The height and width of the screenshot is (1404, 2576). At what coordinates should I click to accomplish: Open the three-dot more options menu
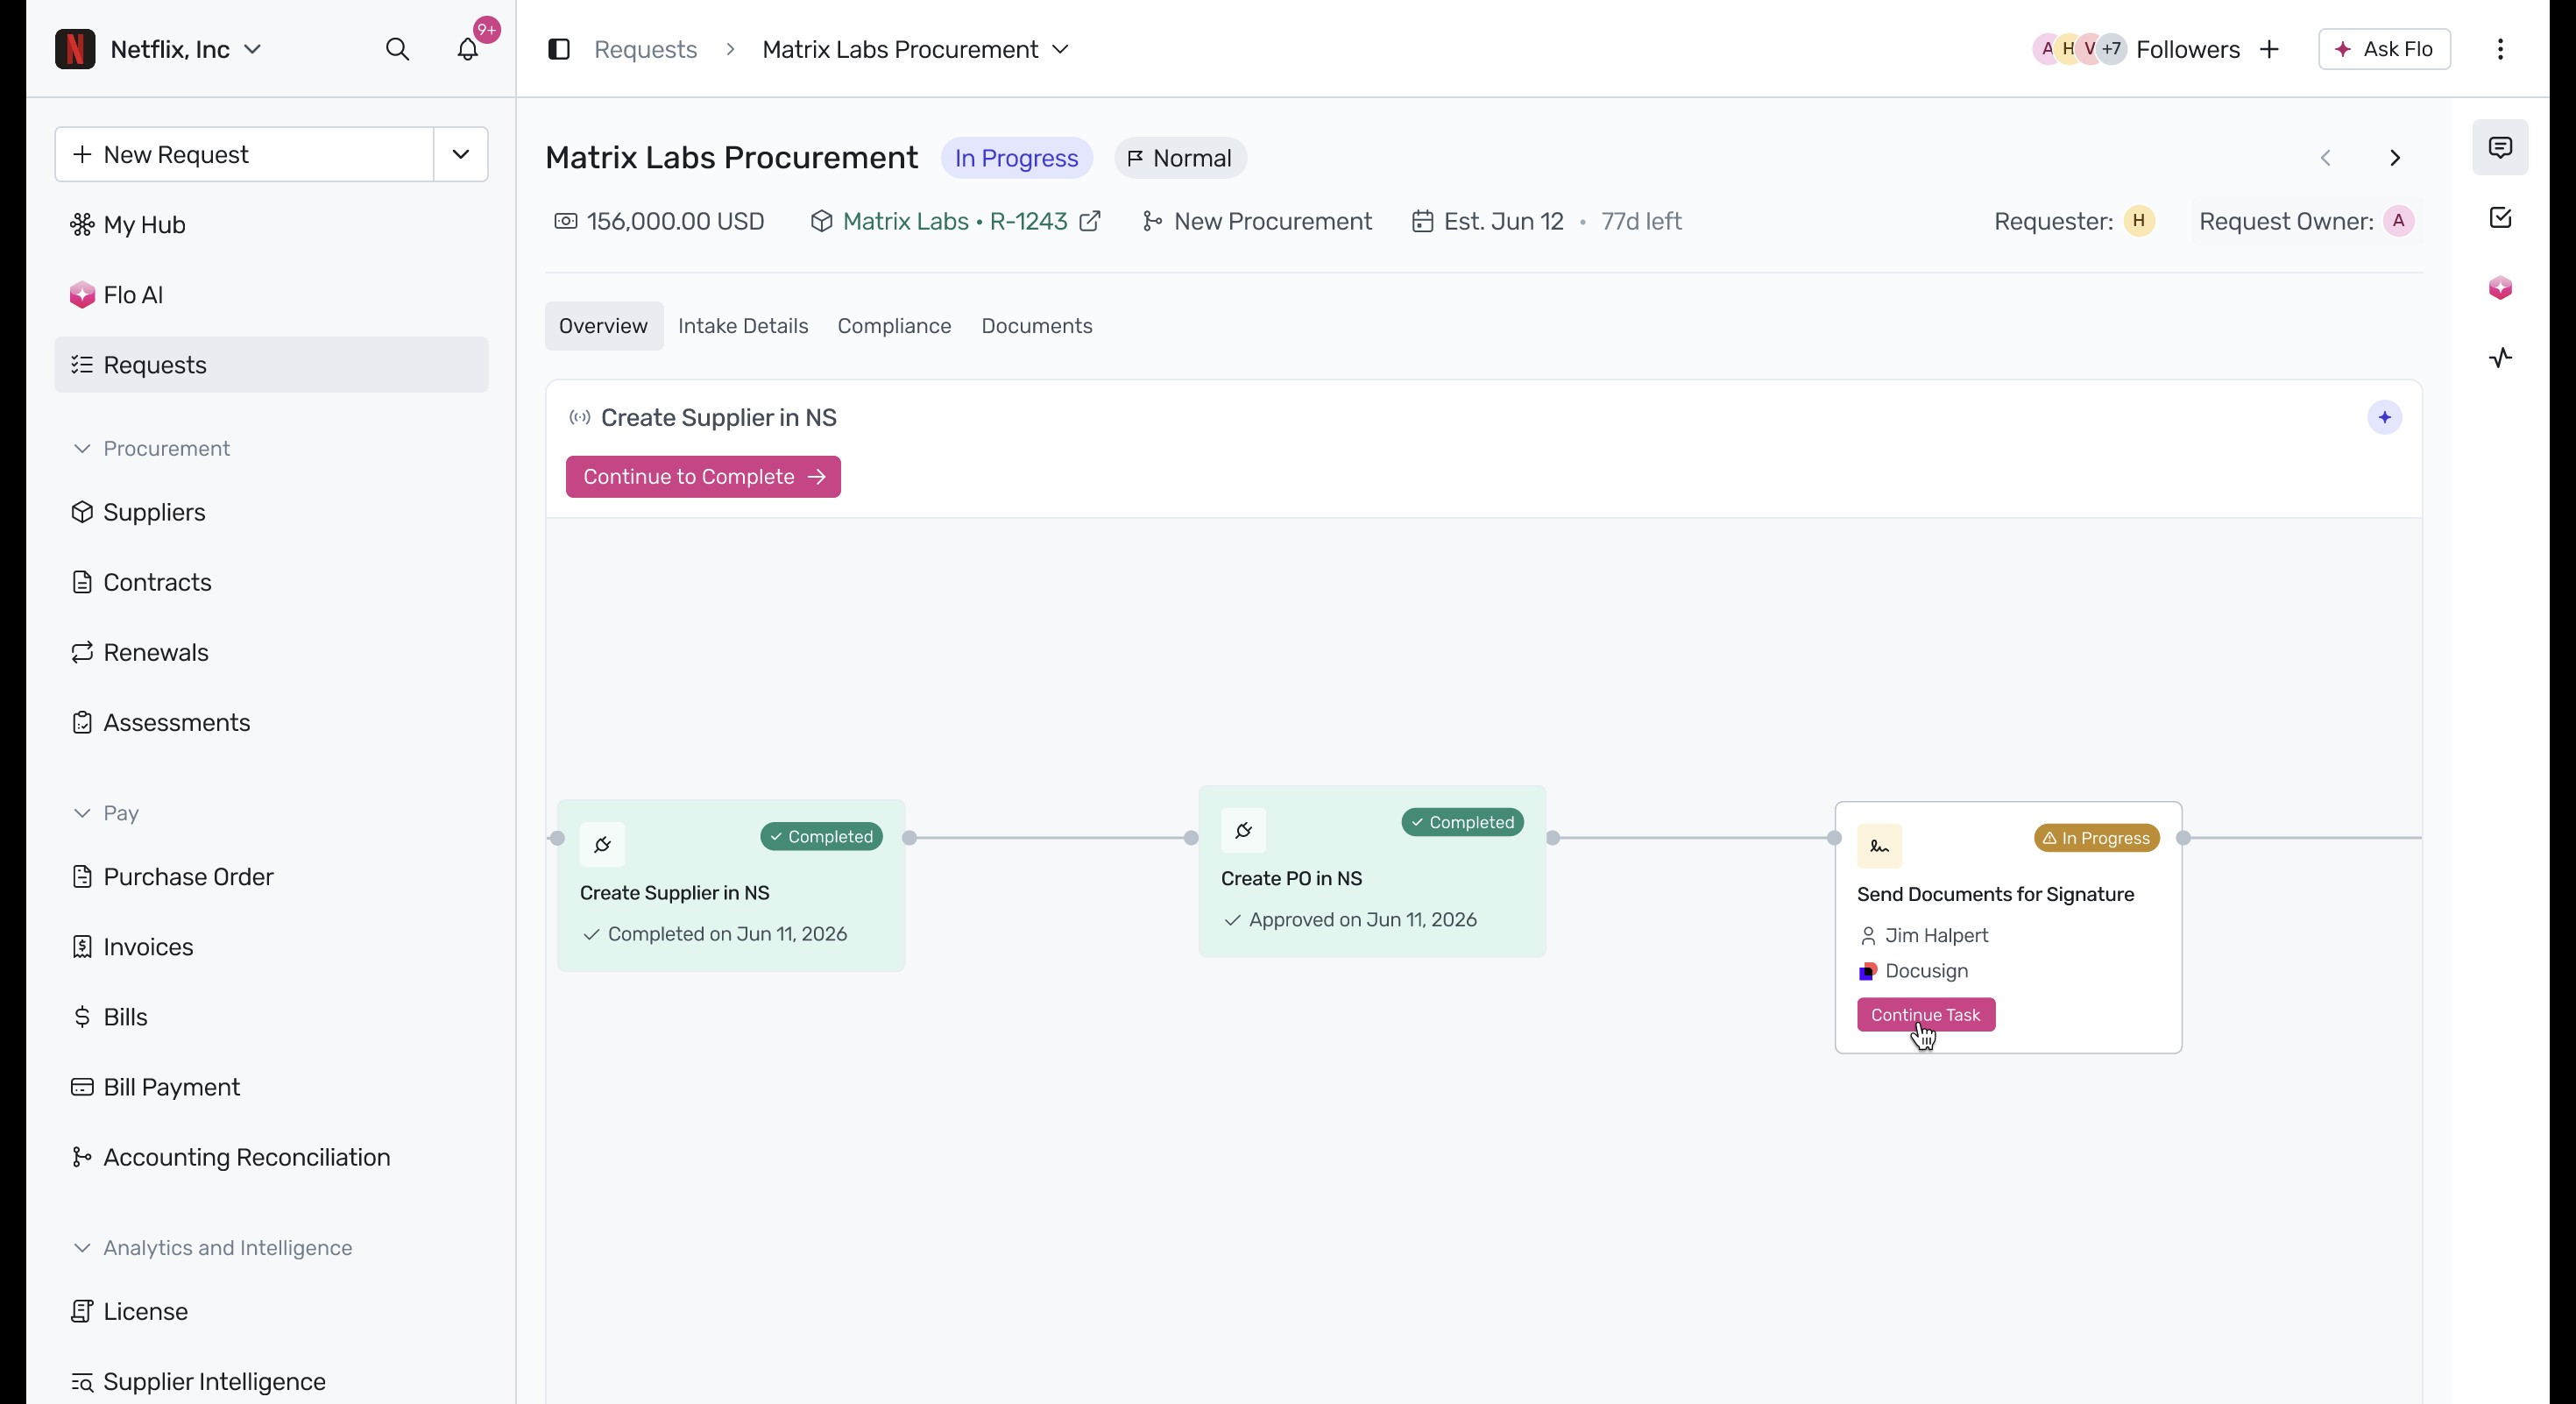(2501, 49)
